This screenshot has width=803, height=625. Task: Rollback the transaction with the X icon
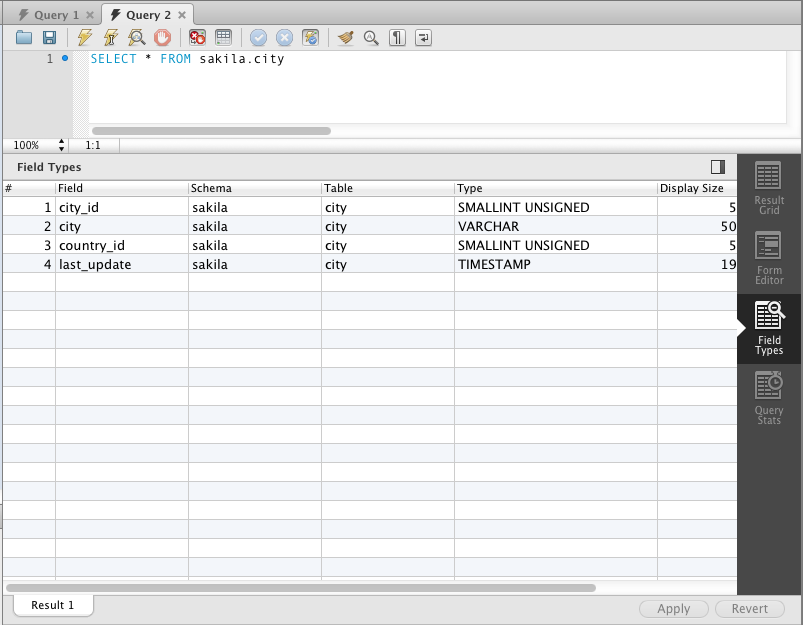coord(284,37)
